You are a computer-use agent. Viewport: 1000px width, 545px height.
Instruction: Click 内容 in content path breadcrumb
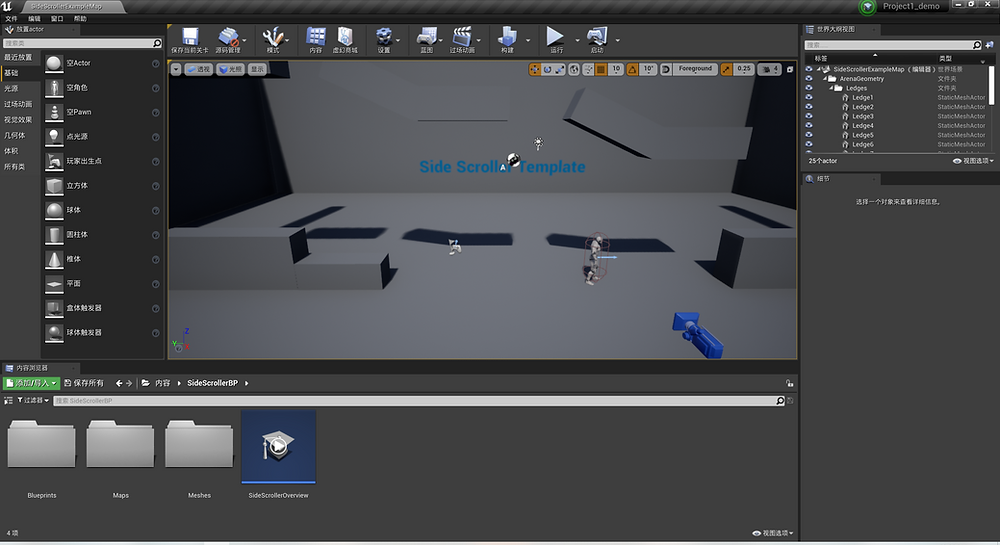pyautogui.click(x=163, y=383)
